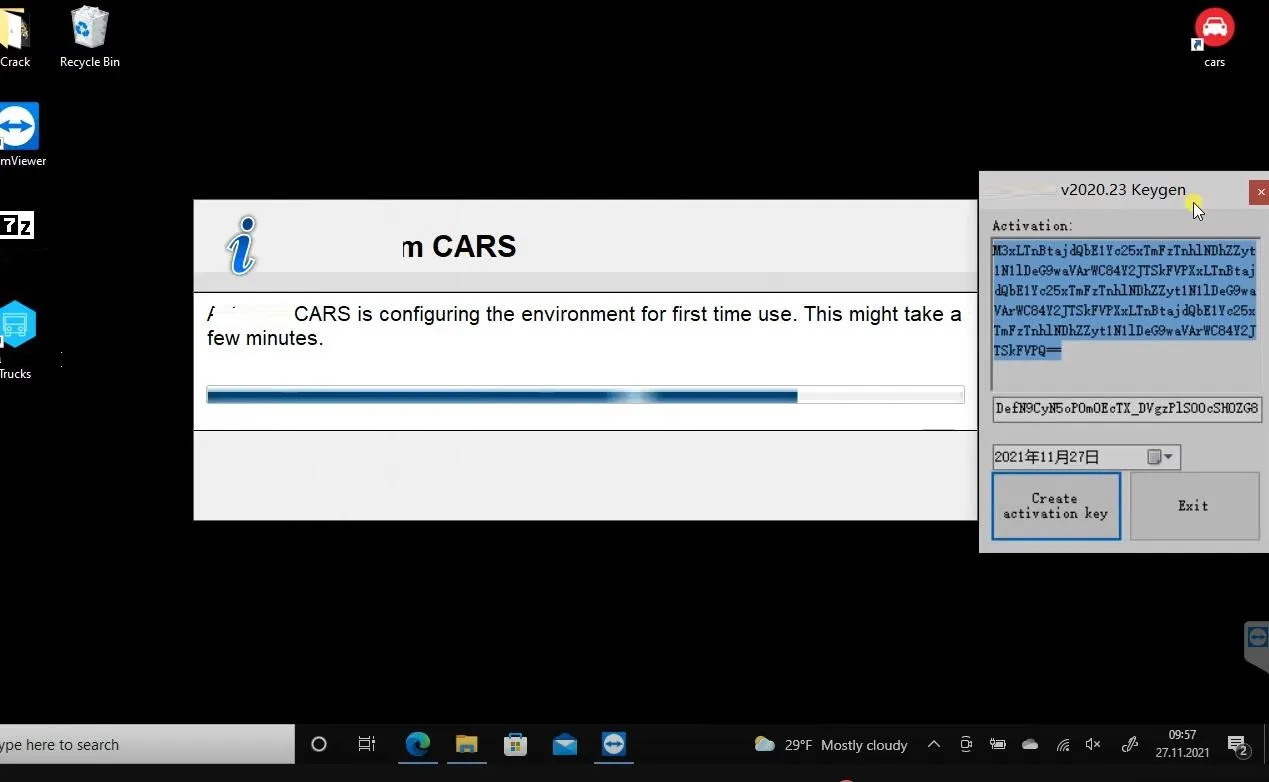Open the notification center icon
The image size is (1269, 782).
pyautogui.click(x=1238, y=745)
